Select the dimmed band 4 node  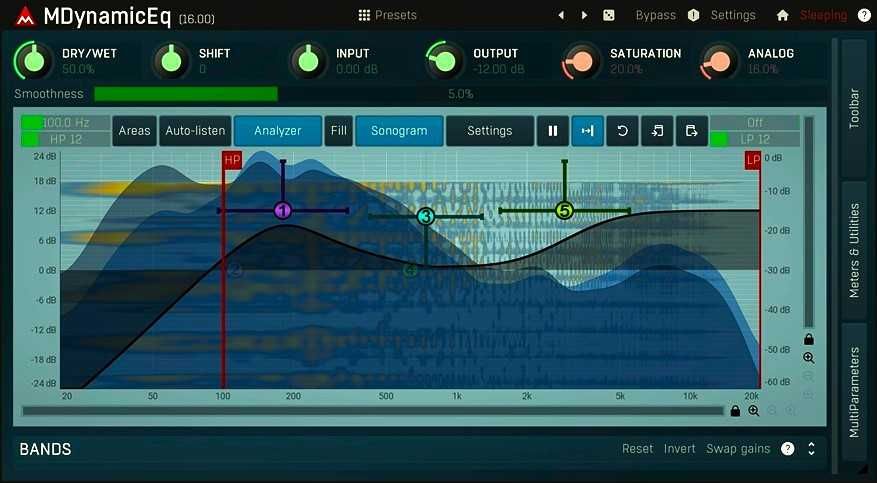pyautogui.click(x=411, y=271)
